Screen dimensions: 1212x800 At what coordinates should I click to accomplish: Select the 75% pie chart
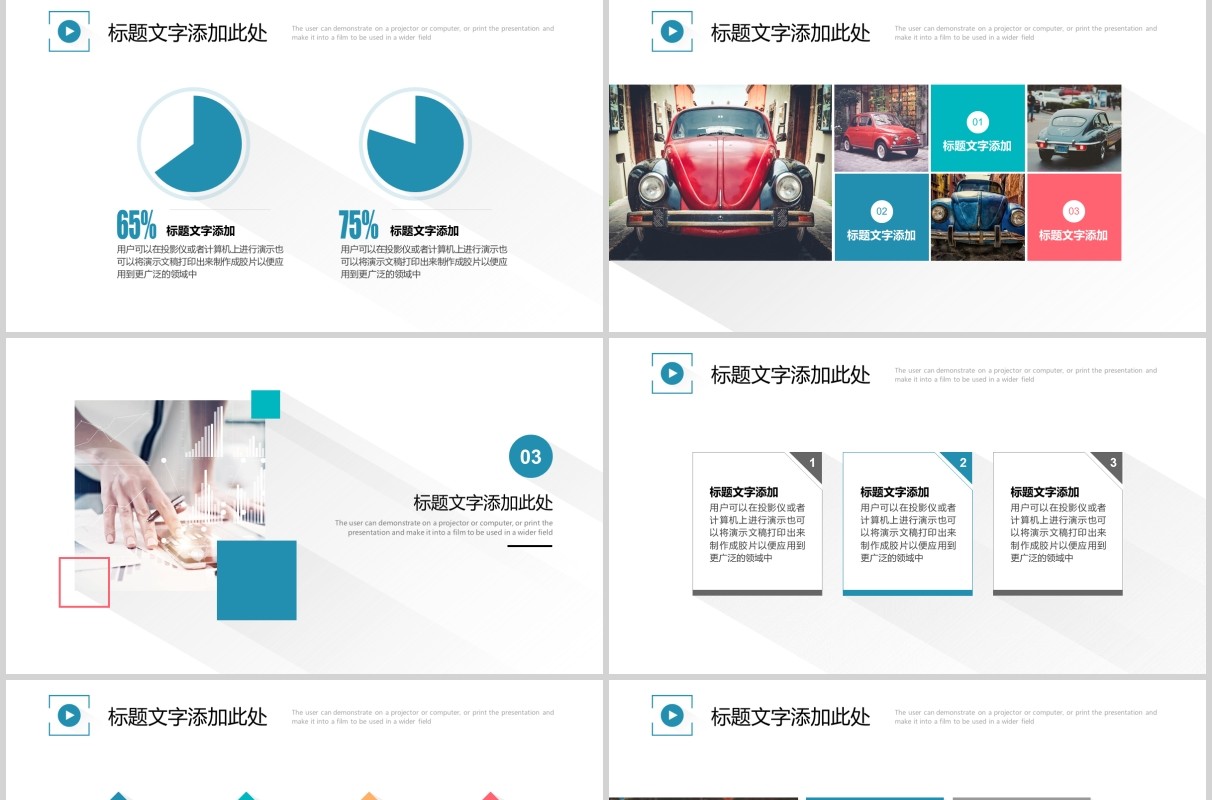415,144
